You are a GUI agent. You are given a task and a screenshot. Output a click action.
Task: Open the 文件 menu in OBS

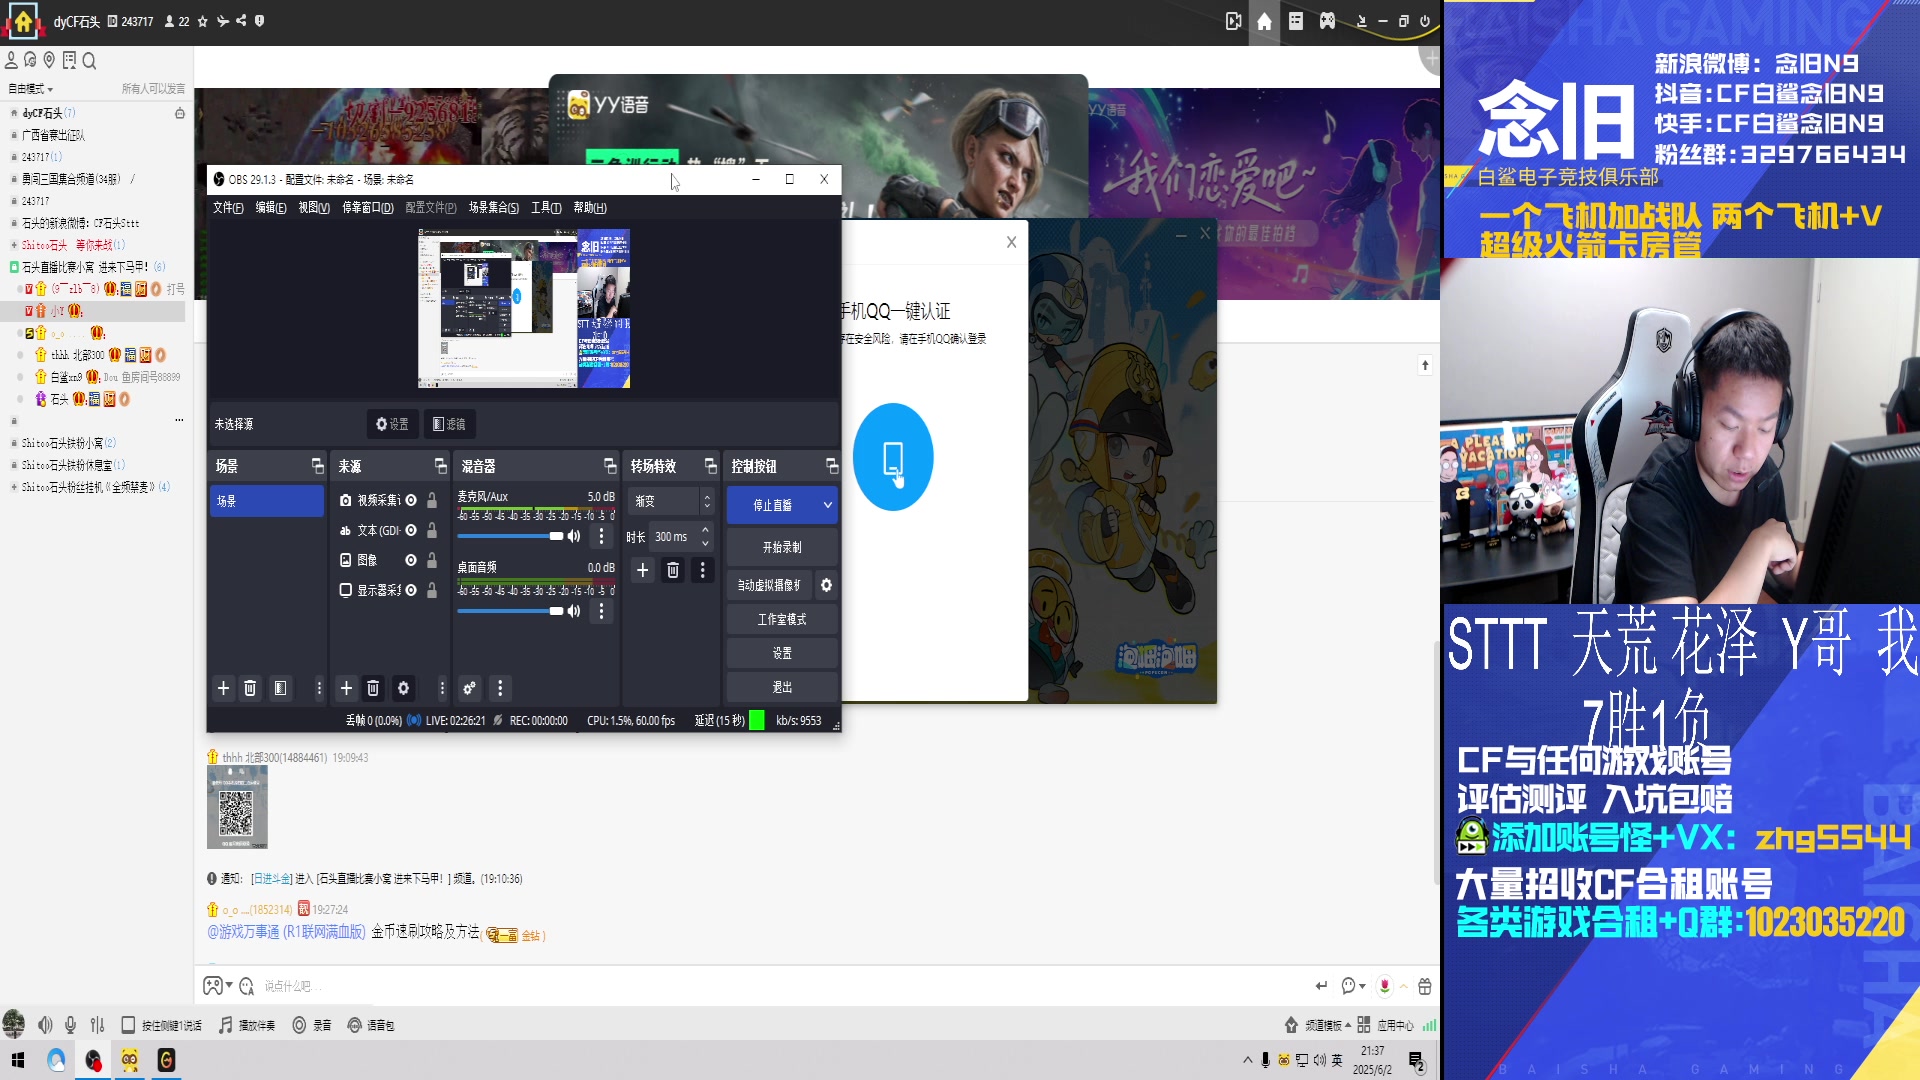point(228,207)
